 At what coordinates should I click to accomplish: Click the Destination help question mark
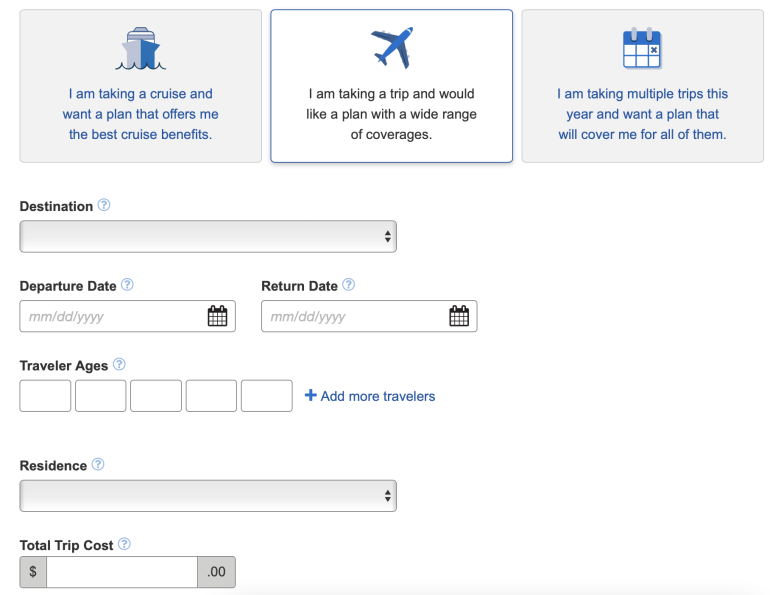(104, 205)
